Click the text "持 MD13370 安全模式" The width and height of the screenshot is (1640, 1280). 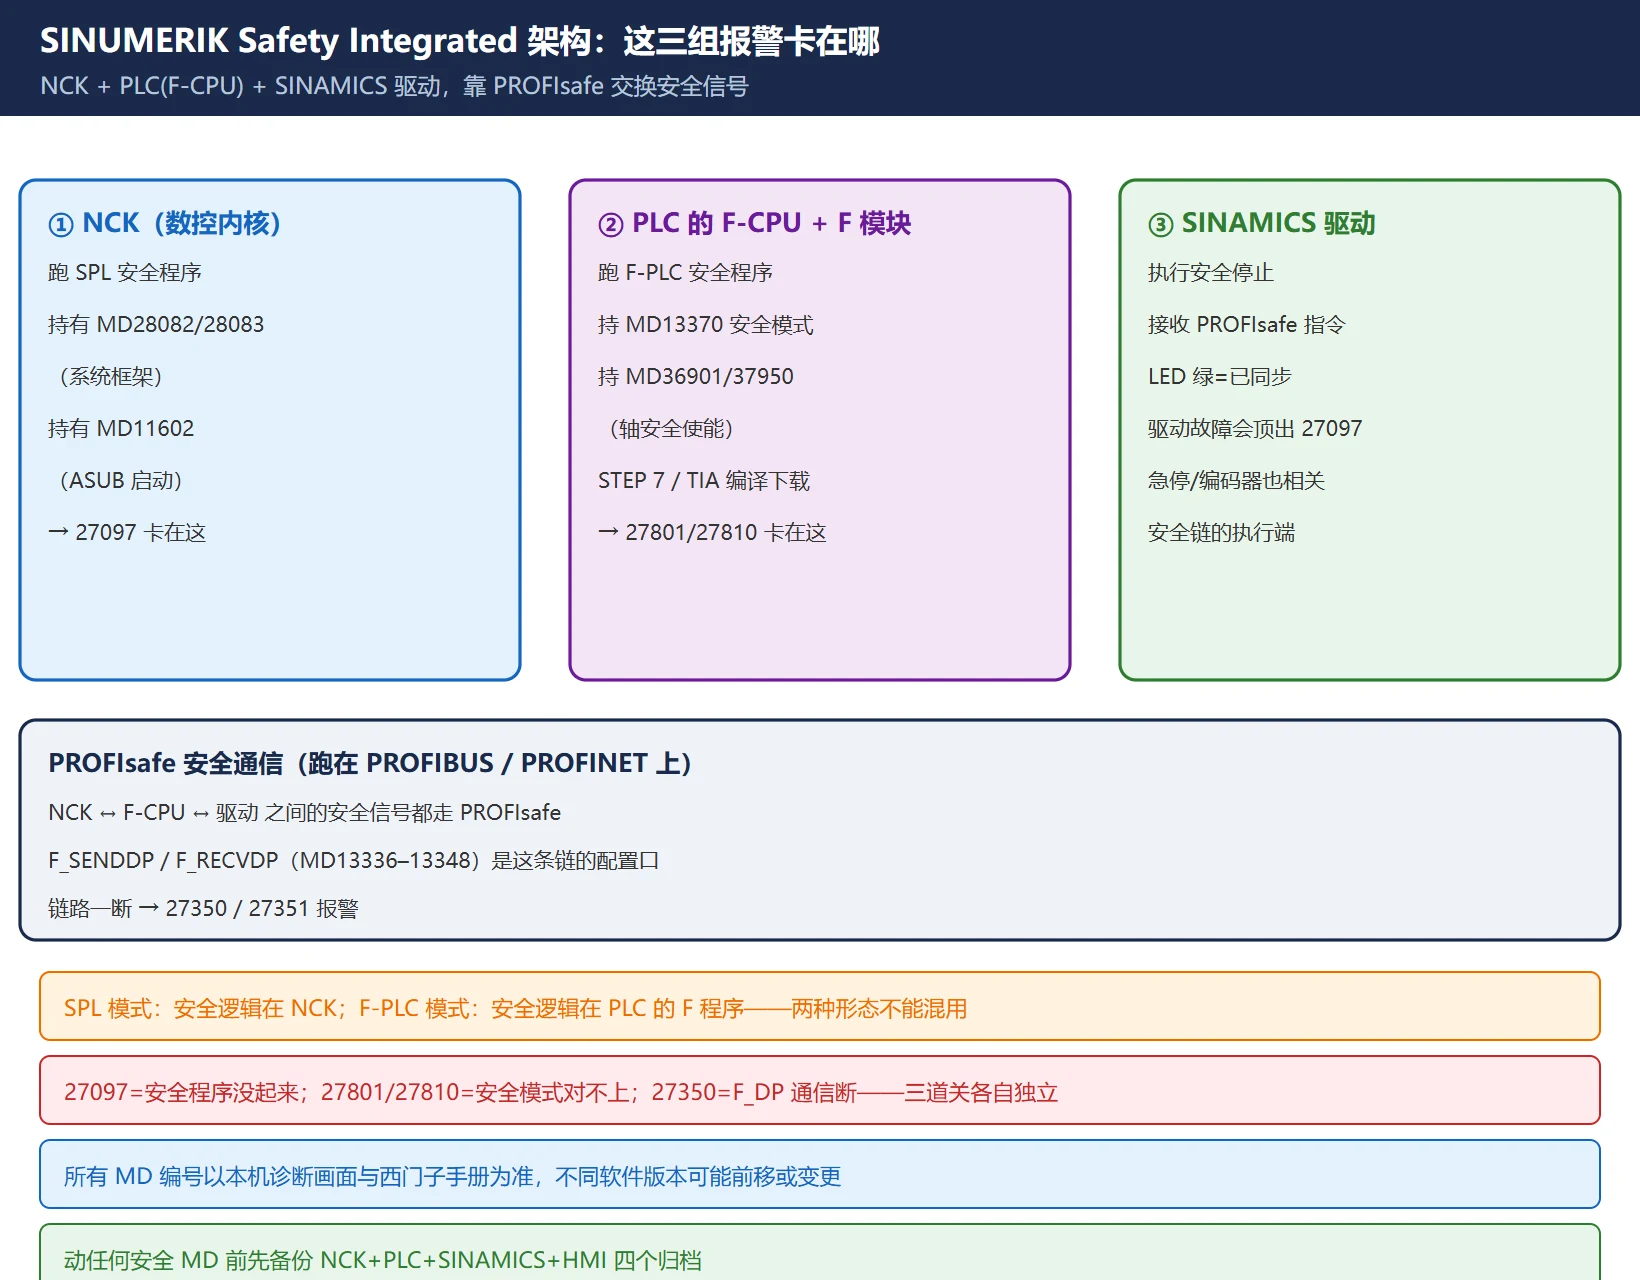pyautogui.click(x=706, y=325)
